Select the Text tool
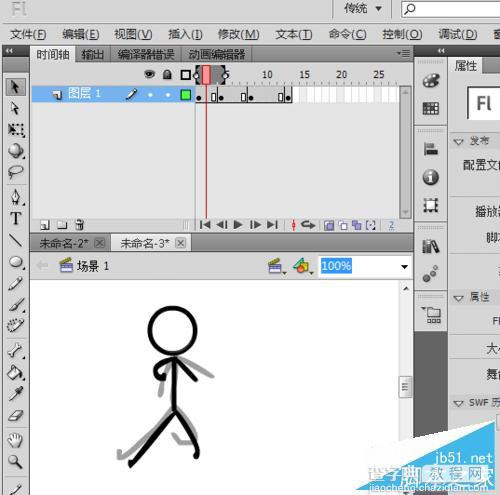The width and height of the screenshot is (500, 495). (x=16, y=219)
